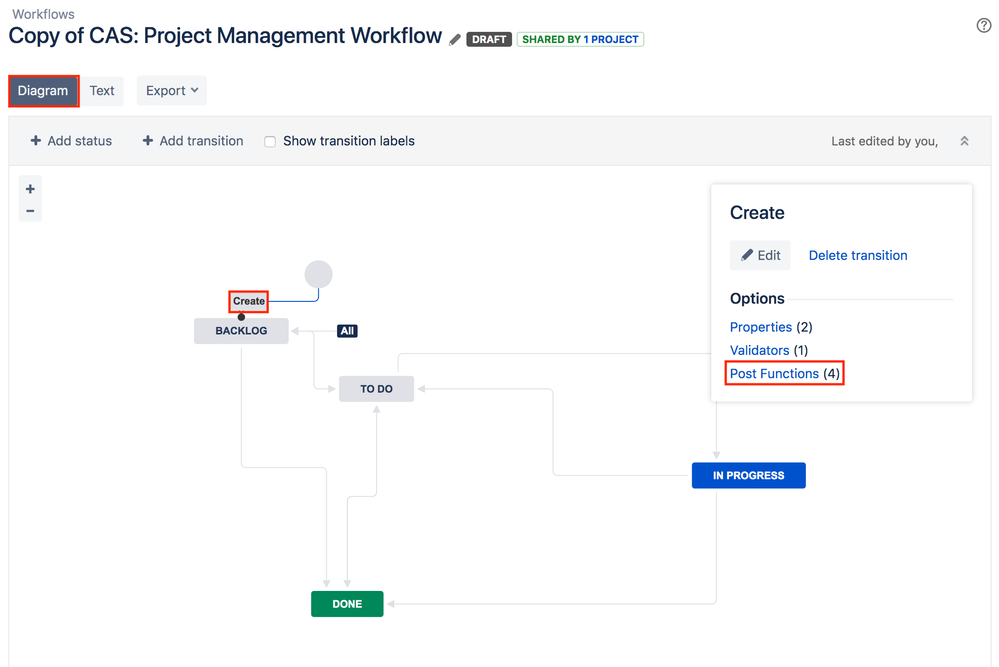Switch to the Text view tab

point(102,90)
